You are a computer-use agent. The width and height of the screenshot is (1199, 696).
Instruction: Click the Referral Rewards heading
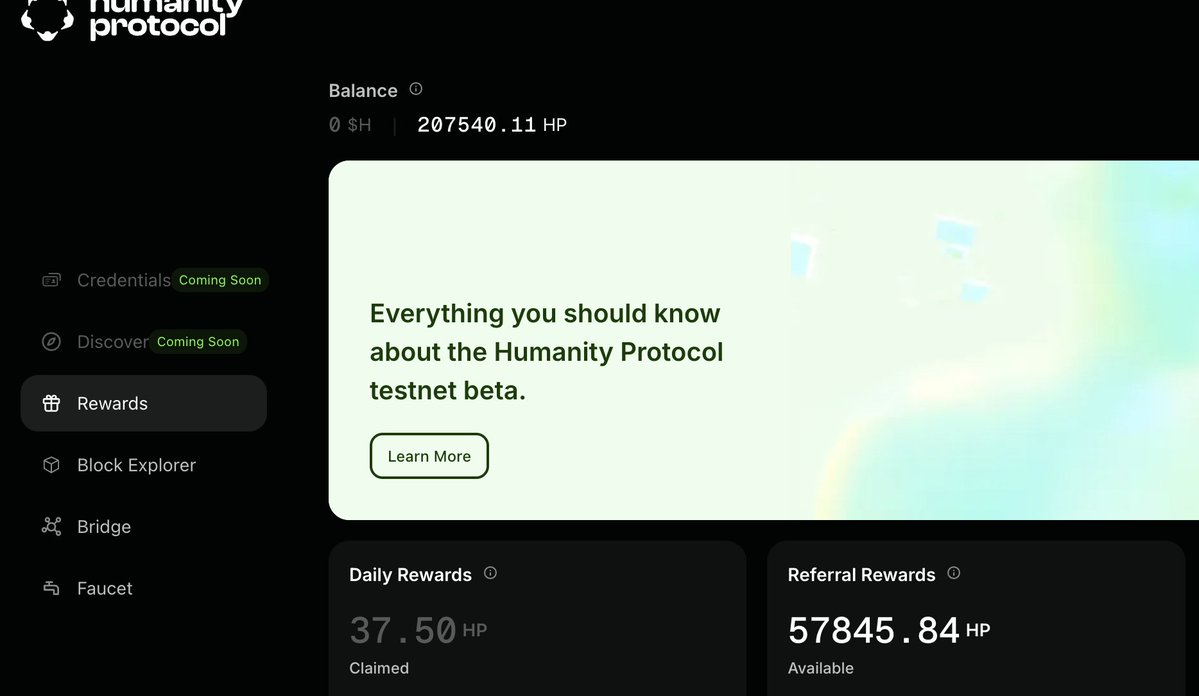[x=862, y=574]
